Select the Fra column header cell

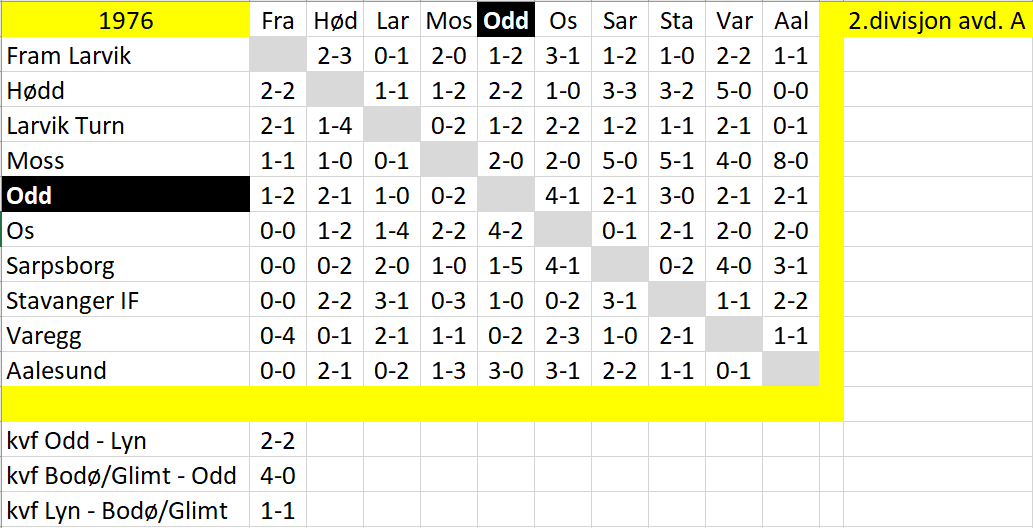click(278, 20)
